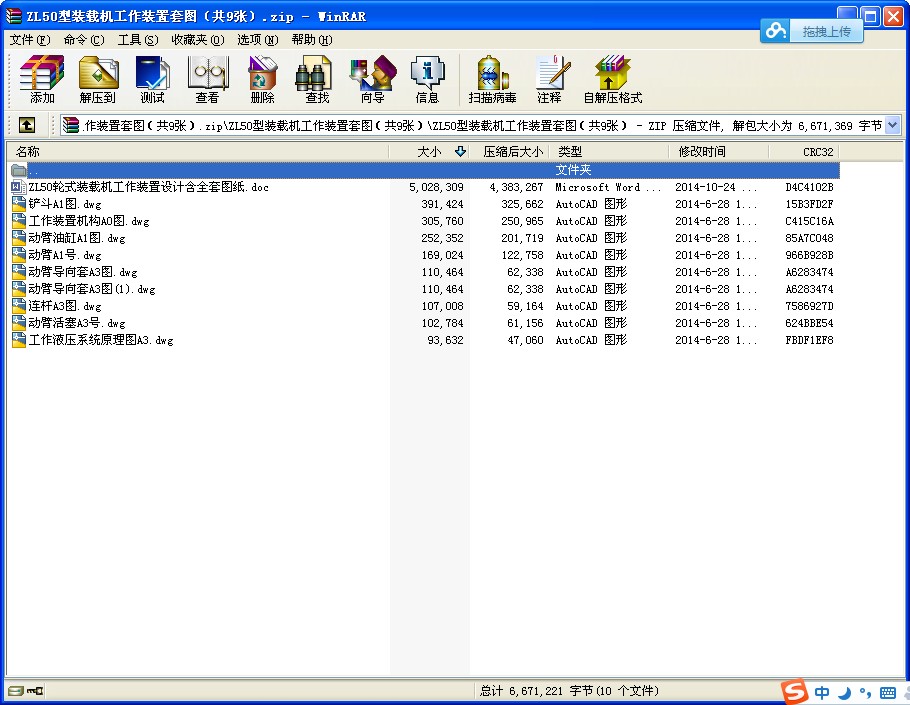This screenshot has width=910, height=705.
Task: Open the 查看 (View) toolbar tool
Action: pyautogui.click(x=207, y=80)
